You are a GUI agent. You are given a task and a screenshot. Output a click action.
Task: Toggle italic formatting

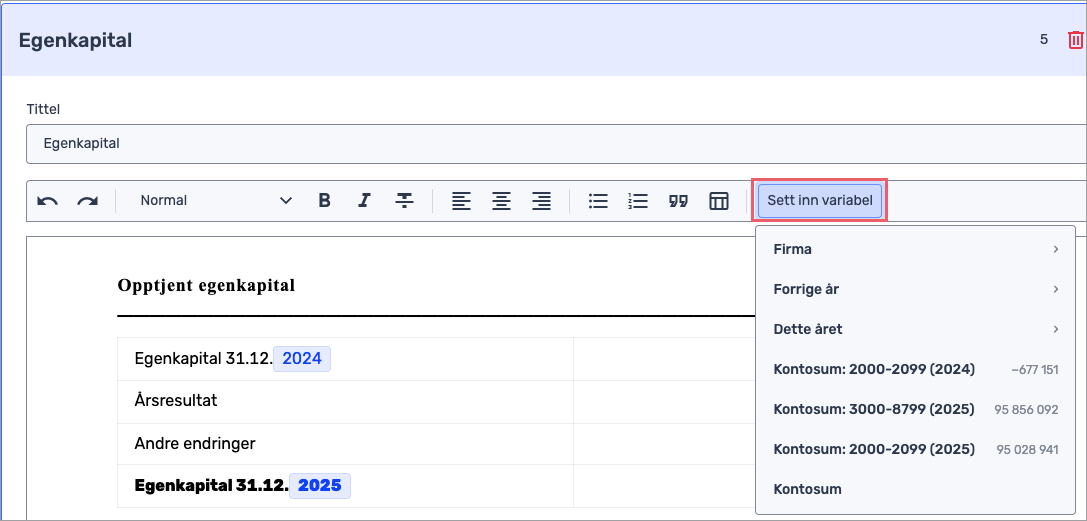pyautogui.click(x=364, y=201)
